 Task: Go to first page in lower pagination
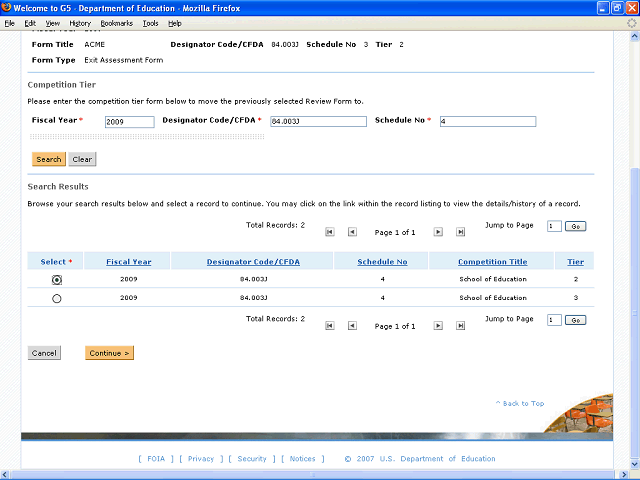(x=330, y=326)
